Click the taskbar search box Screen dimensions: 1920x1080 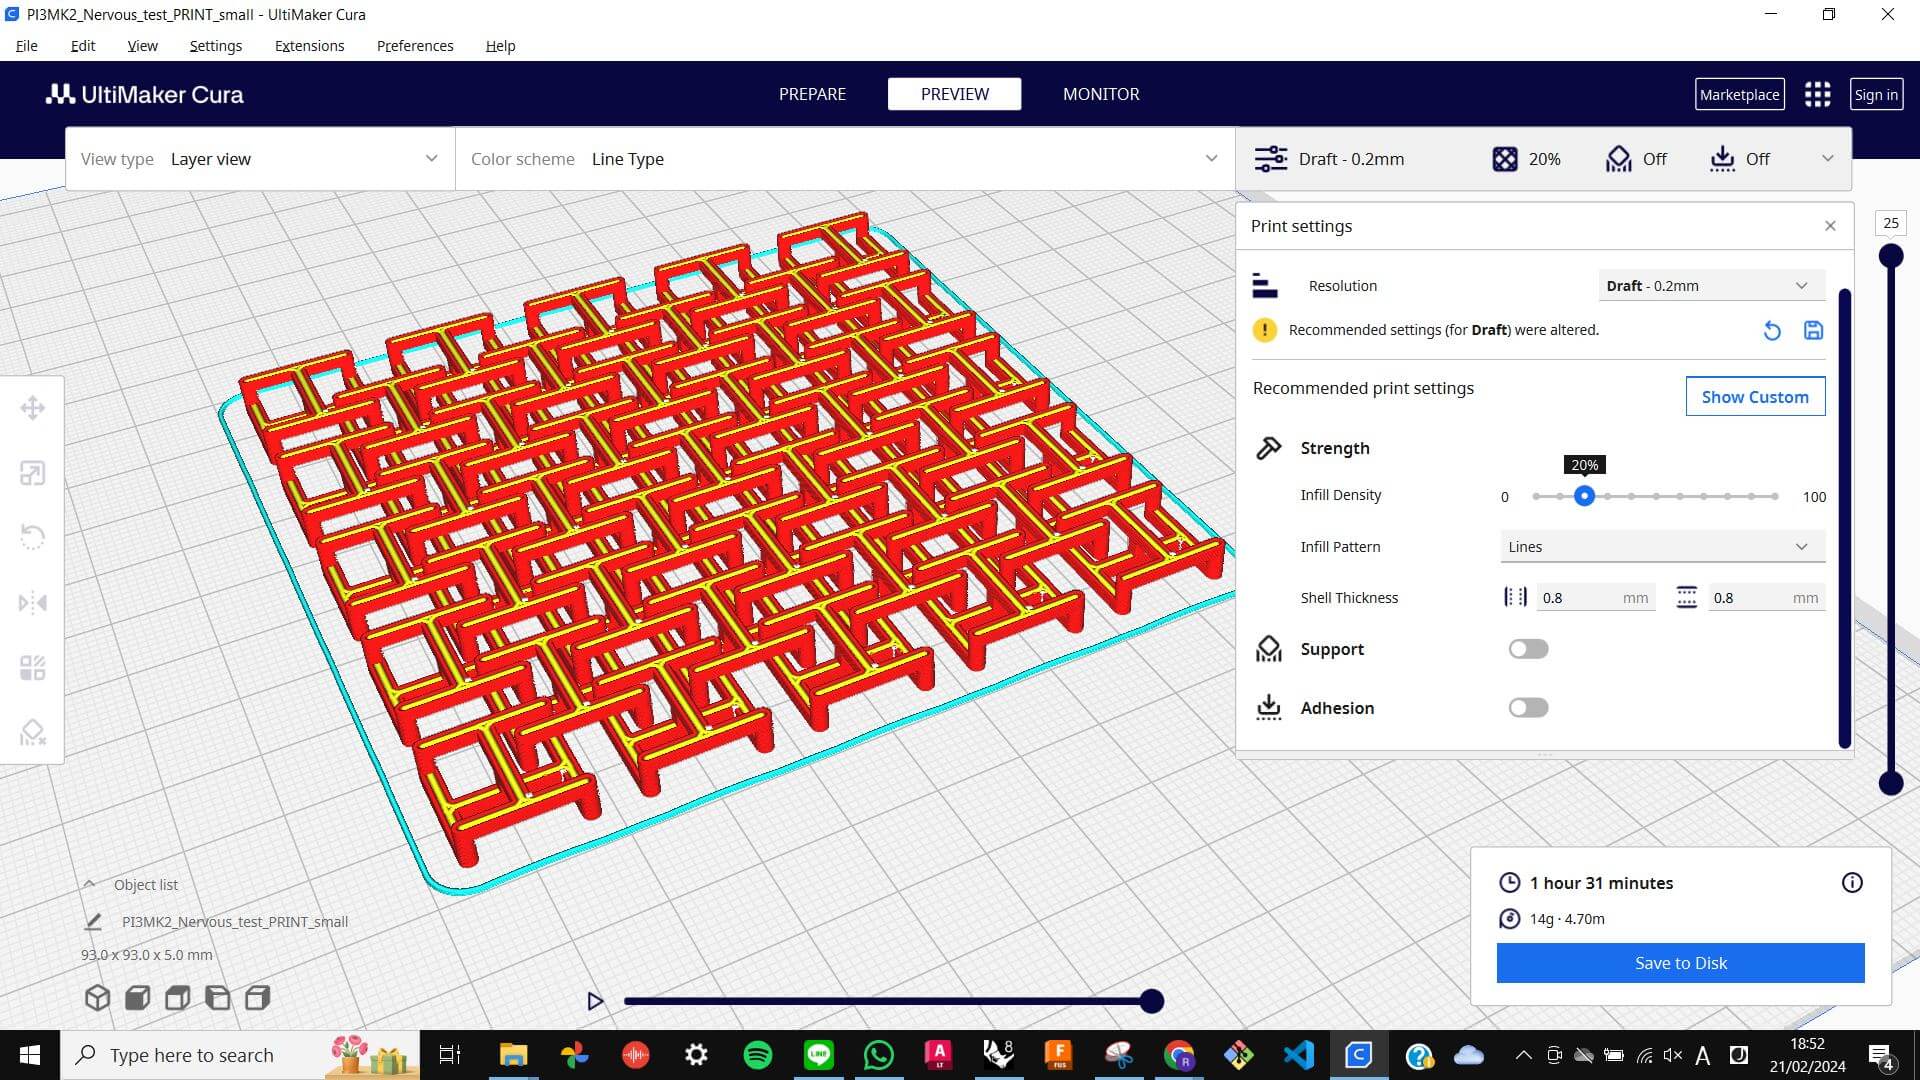click(240, 1055)
